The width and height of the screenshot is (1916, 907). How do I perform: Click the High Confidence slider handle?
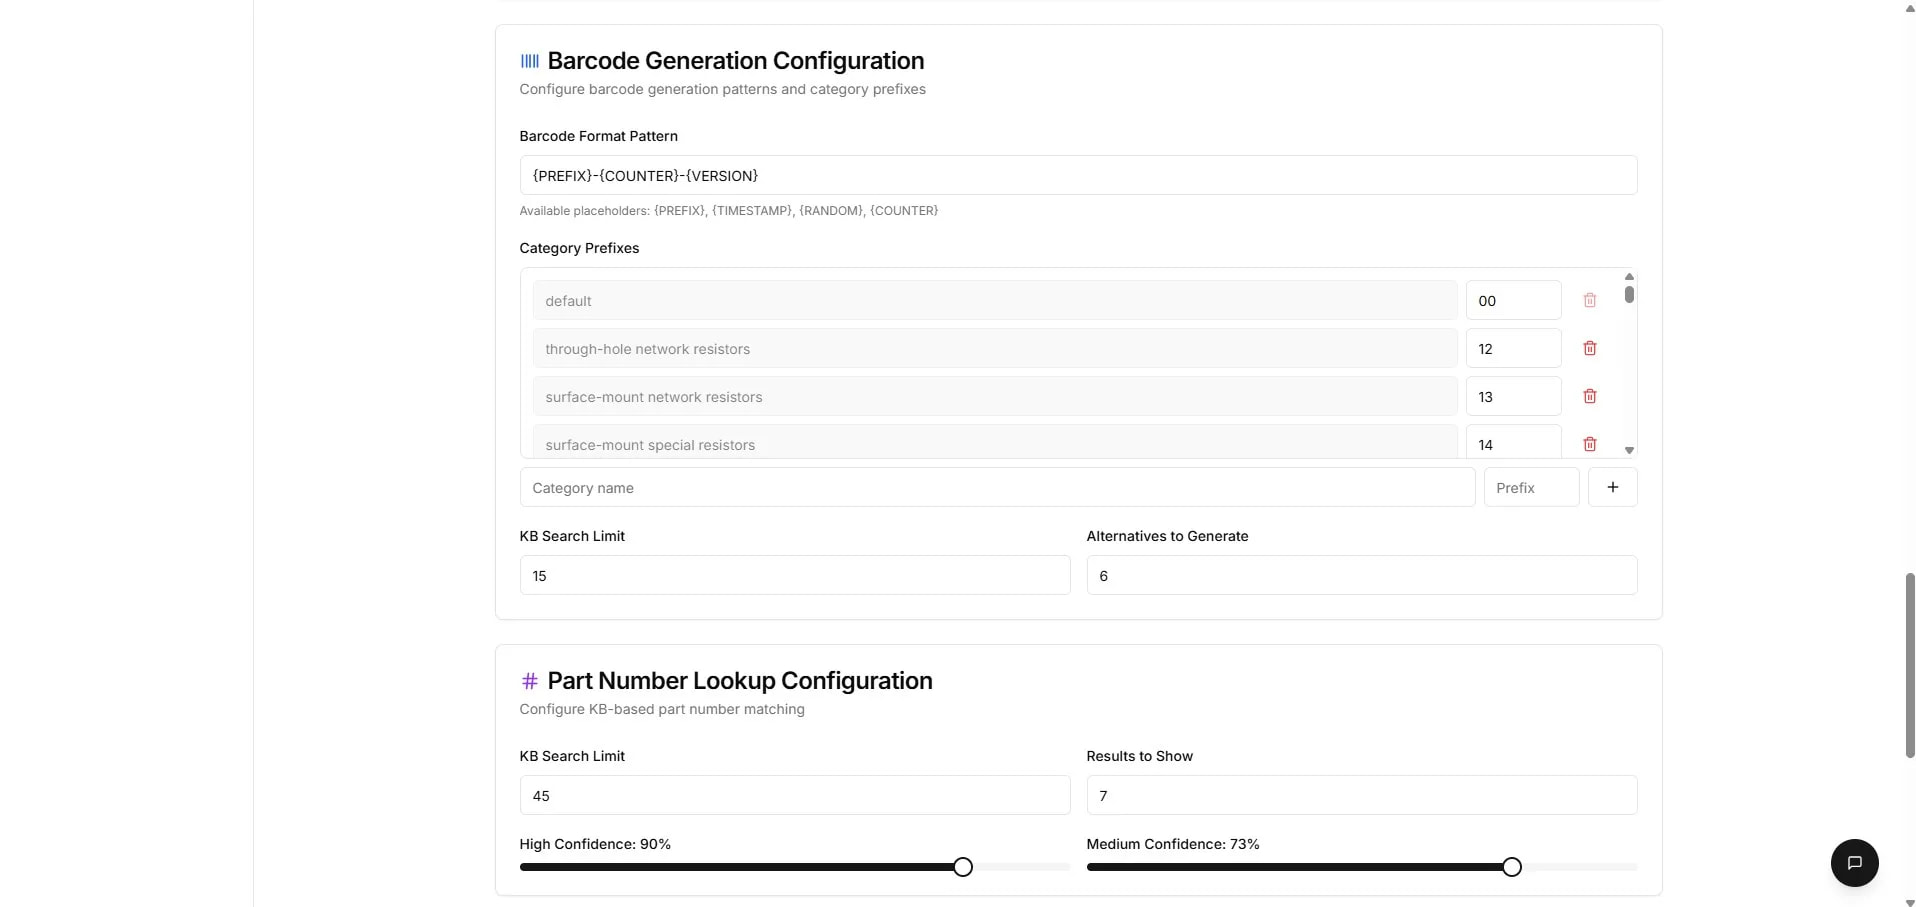point(962,867)
